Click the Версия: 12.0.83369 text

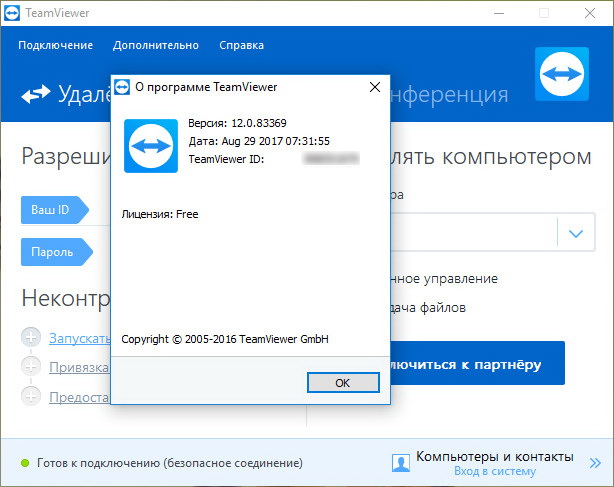(237, 123)
